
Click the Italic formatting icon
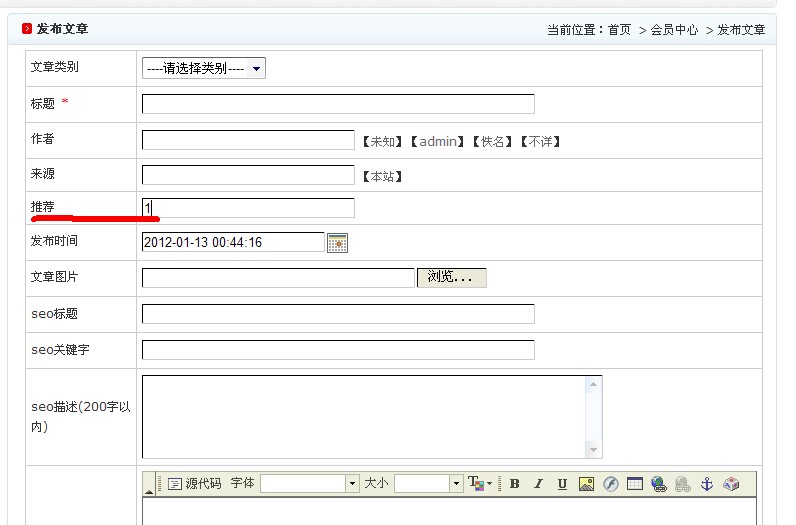pos(538,484)
